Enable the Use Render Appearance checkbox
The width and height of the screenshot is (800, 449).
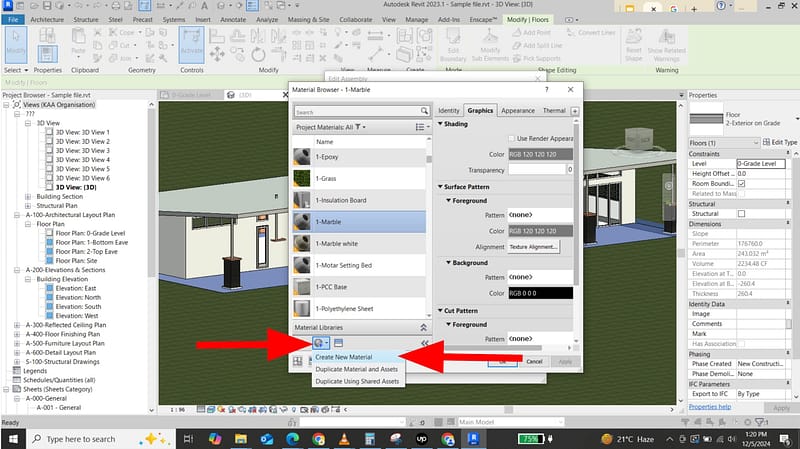click(509, 138)
